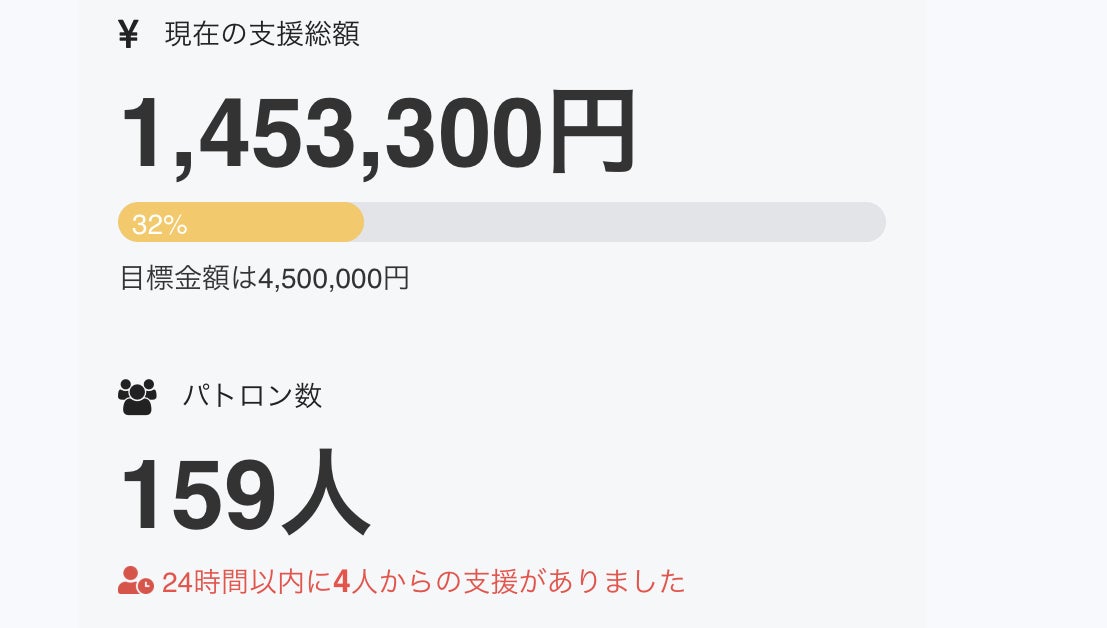Screen dimensions: 1107x628
Task: Click the 目標金額は text
Action: (x=188, y=278)
